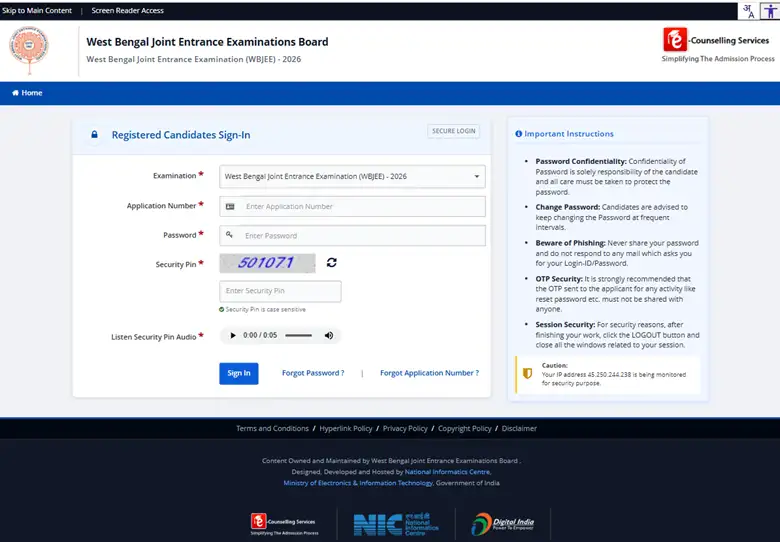
Task: Click the Sign In button
Action: tap(239, 373)
